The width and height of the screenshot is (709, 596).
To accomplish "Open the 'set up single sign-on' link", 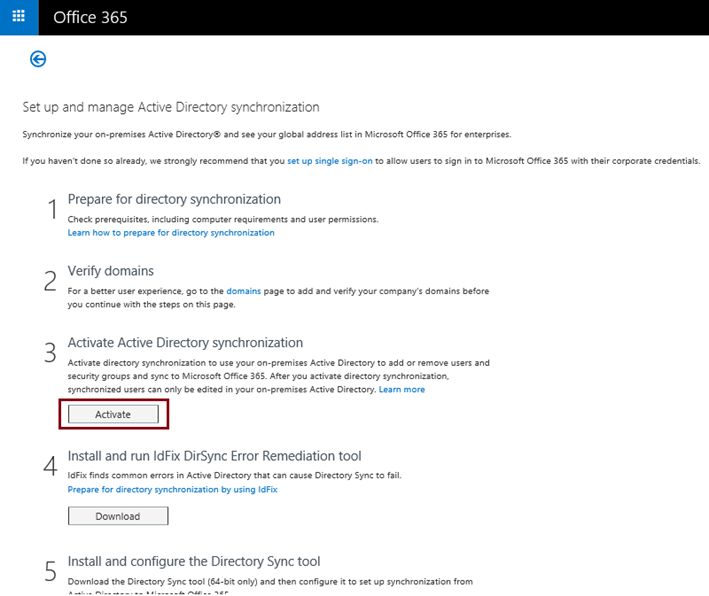I will click(330, 161).
